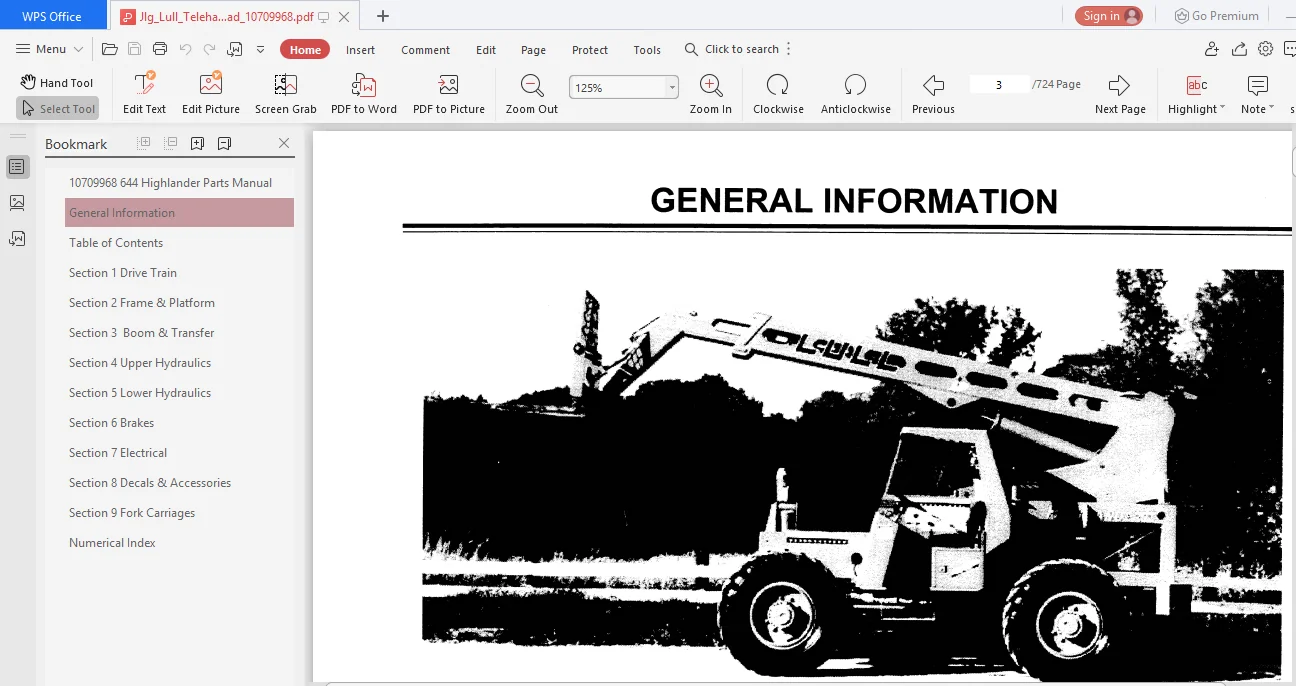1296x686 pixels.
Task: Click the Sign in button
Action: (x=1110, y=16)
